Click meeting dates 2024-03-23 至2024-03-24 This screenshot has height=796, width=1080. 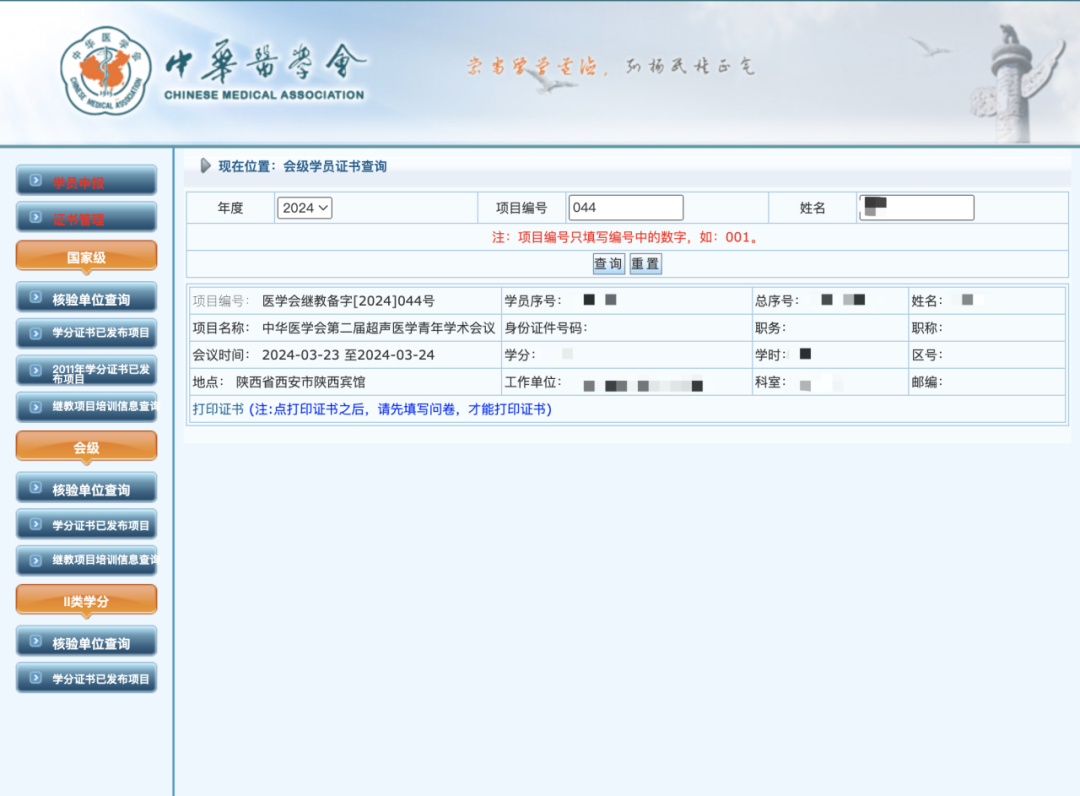(349, 355)
